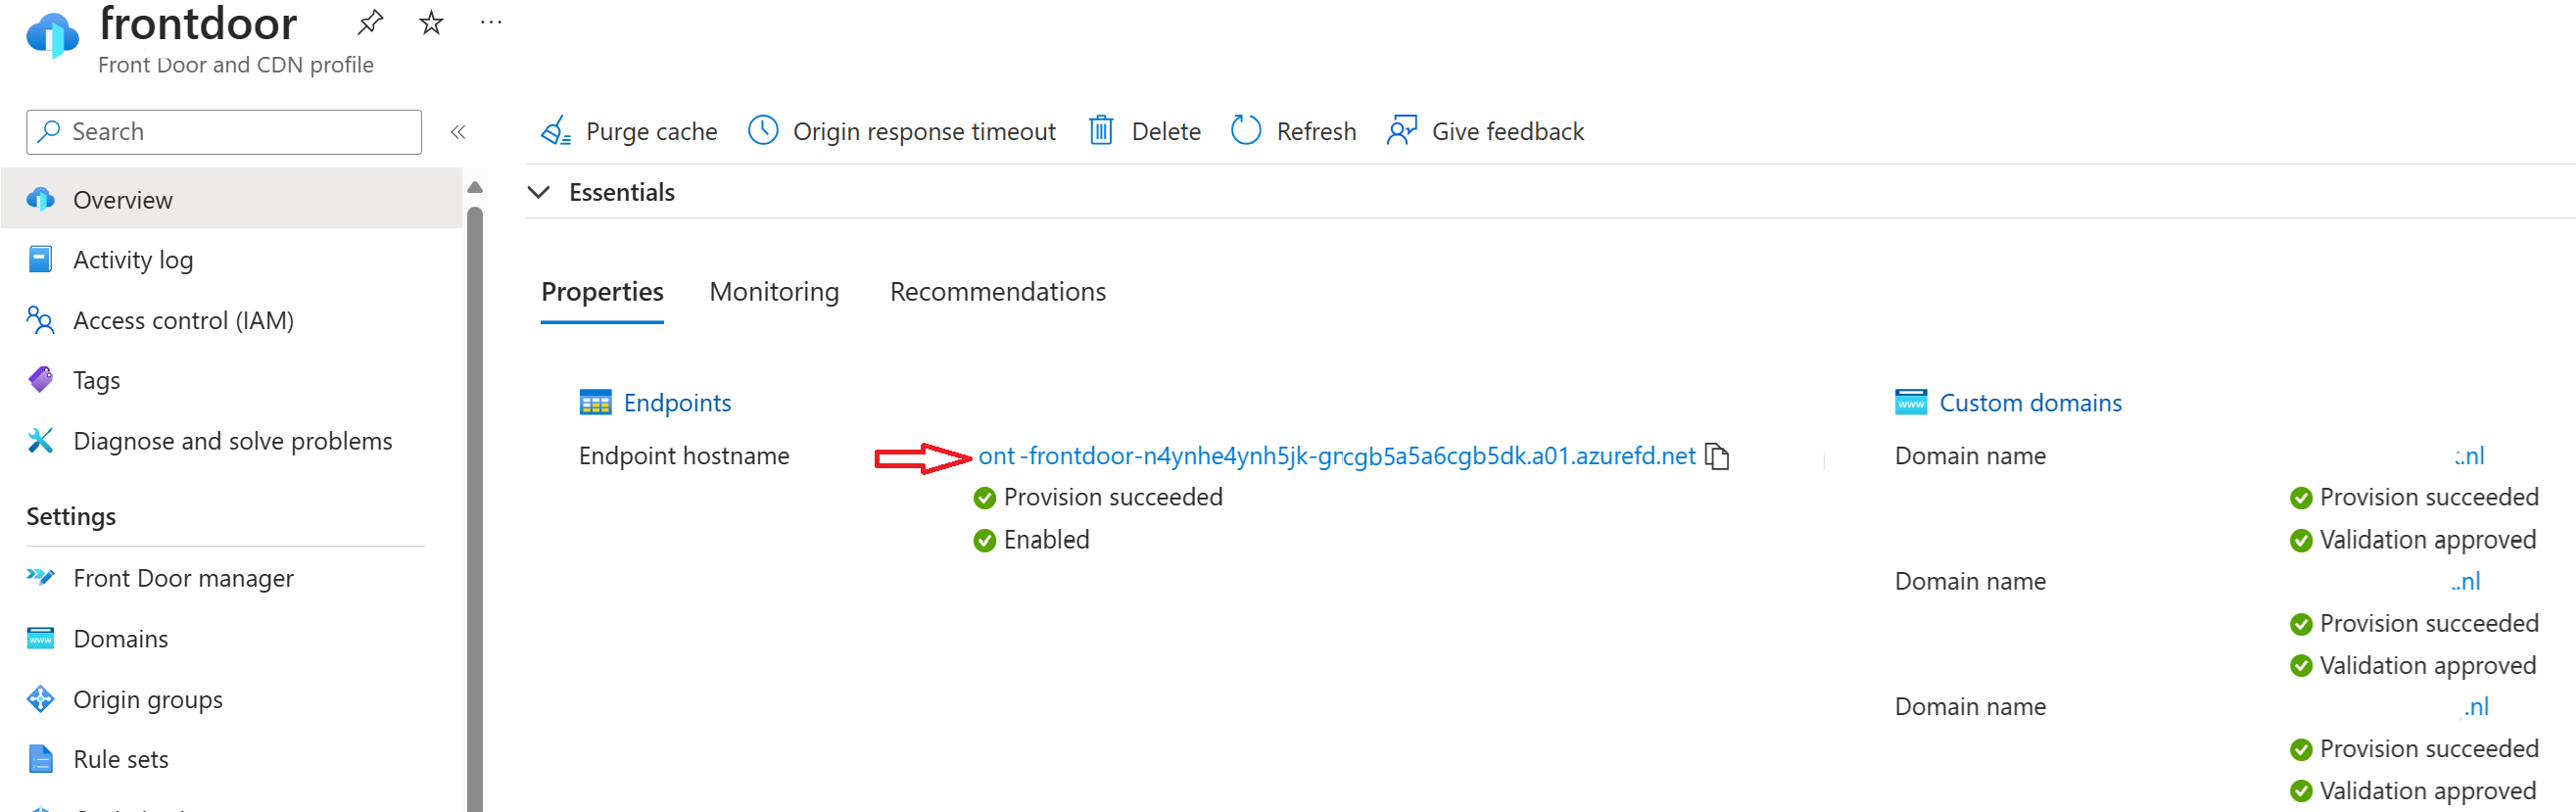Refresh the overview page
This screenshot has height=812, width=2576.
point(1293,131)
